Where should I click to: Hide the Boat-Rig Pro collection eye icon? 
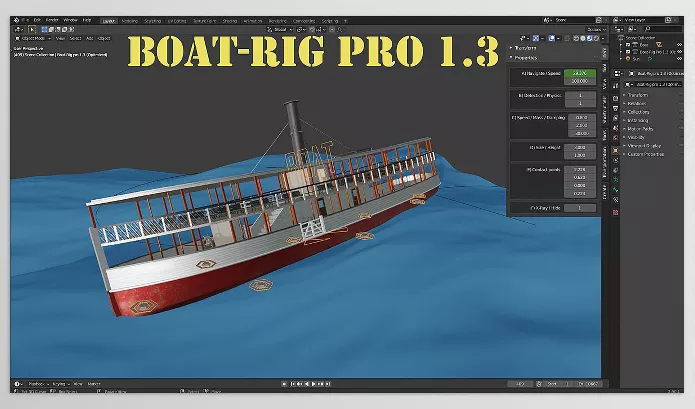click(x=679, y=52)
